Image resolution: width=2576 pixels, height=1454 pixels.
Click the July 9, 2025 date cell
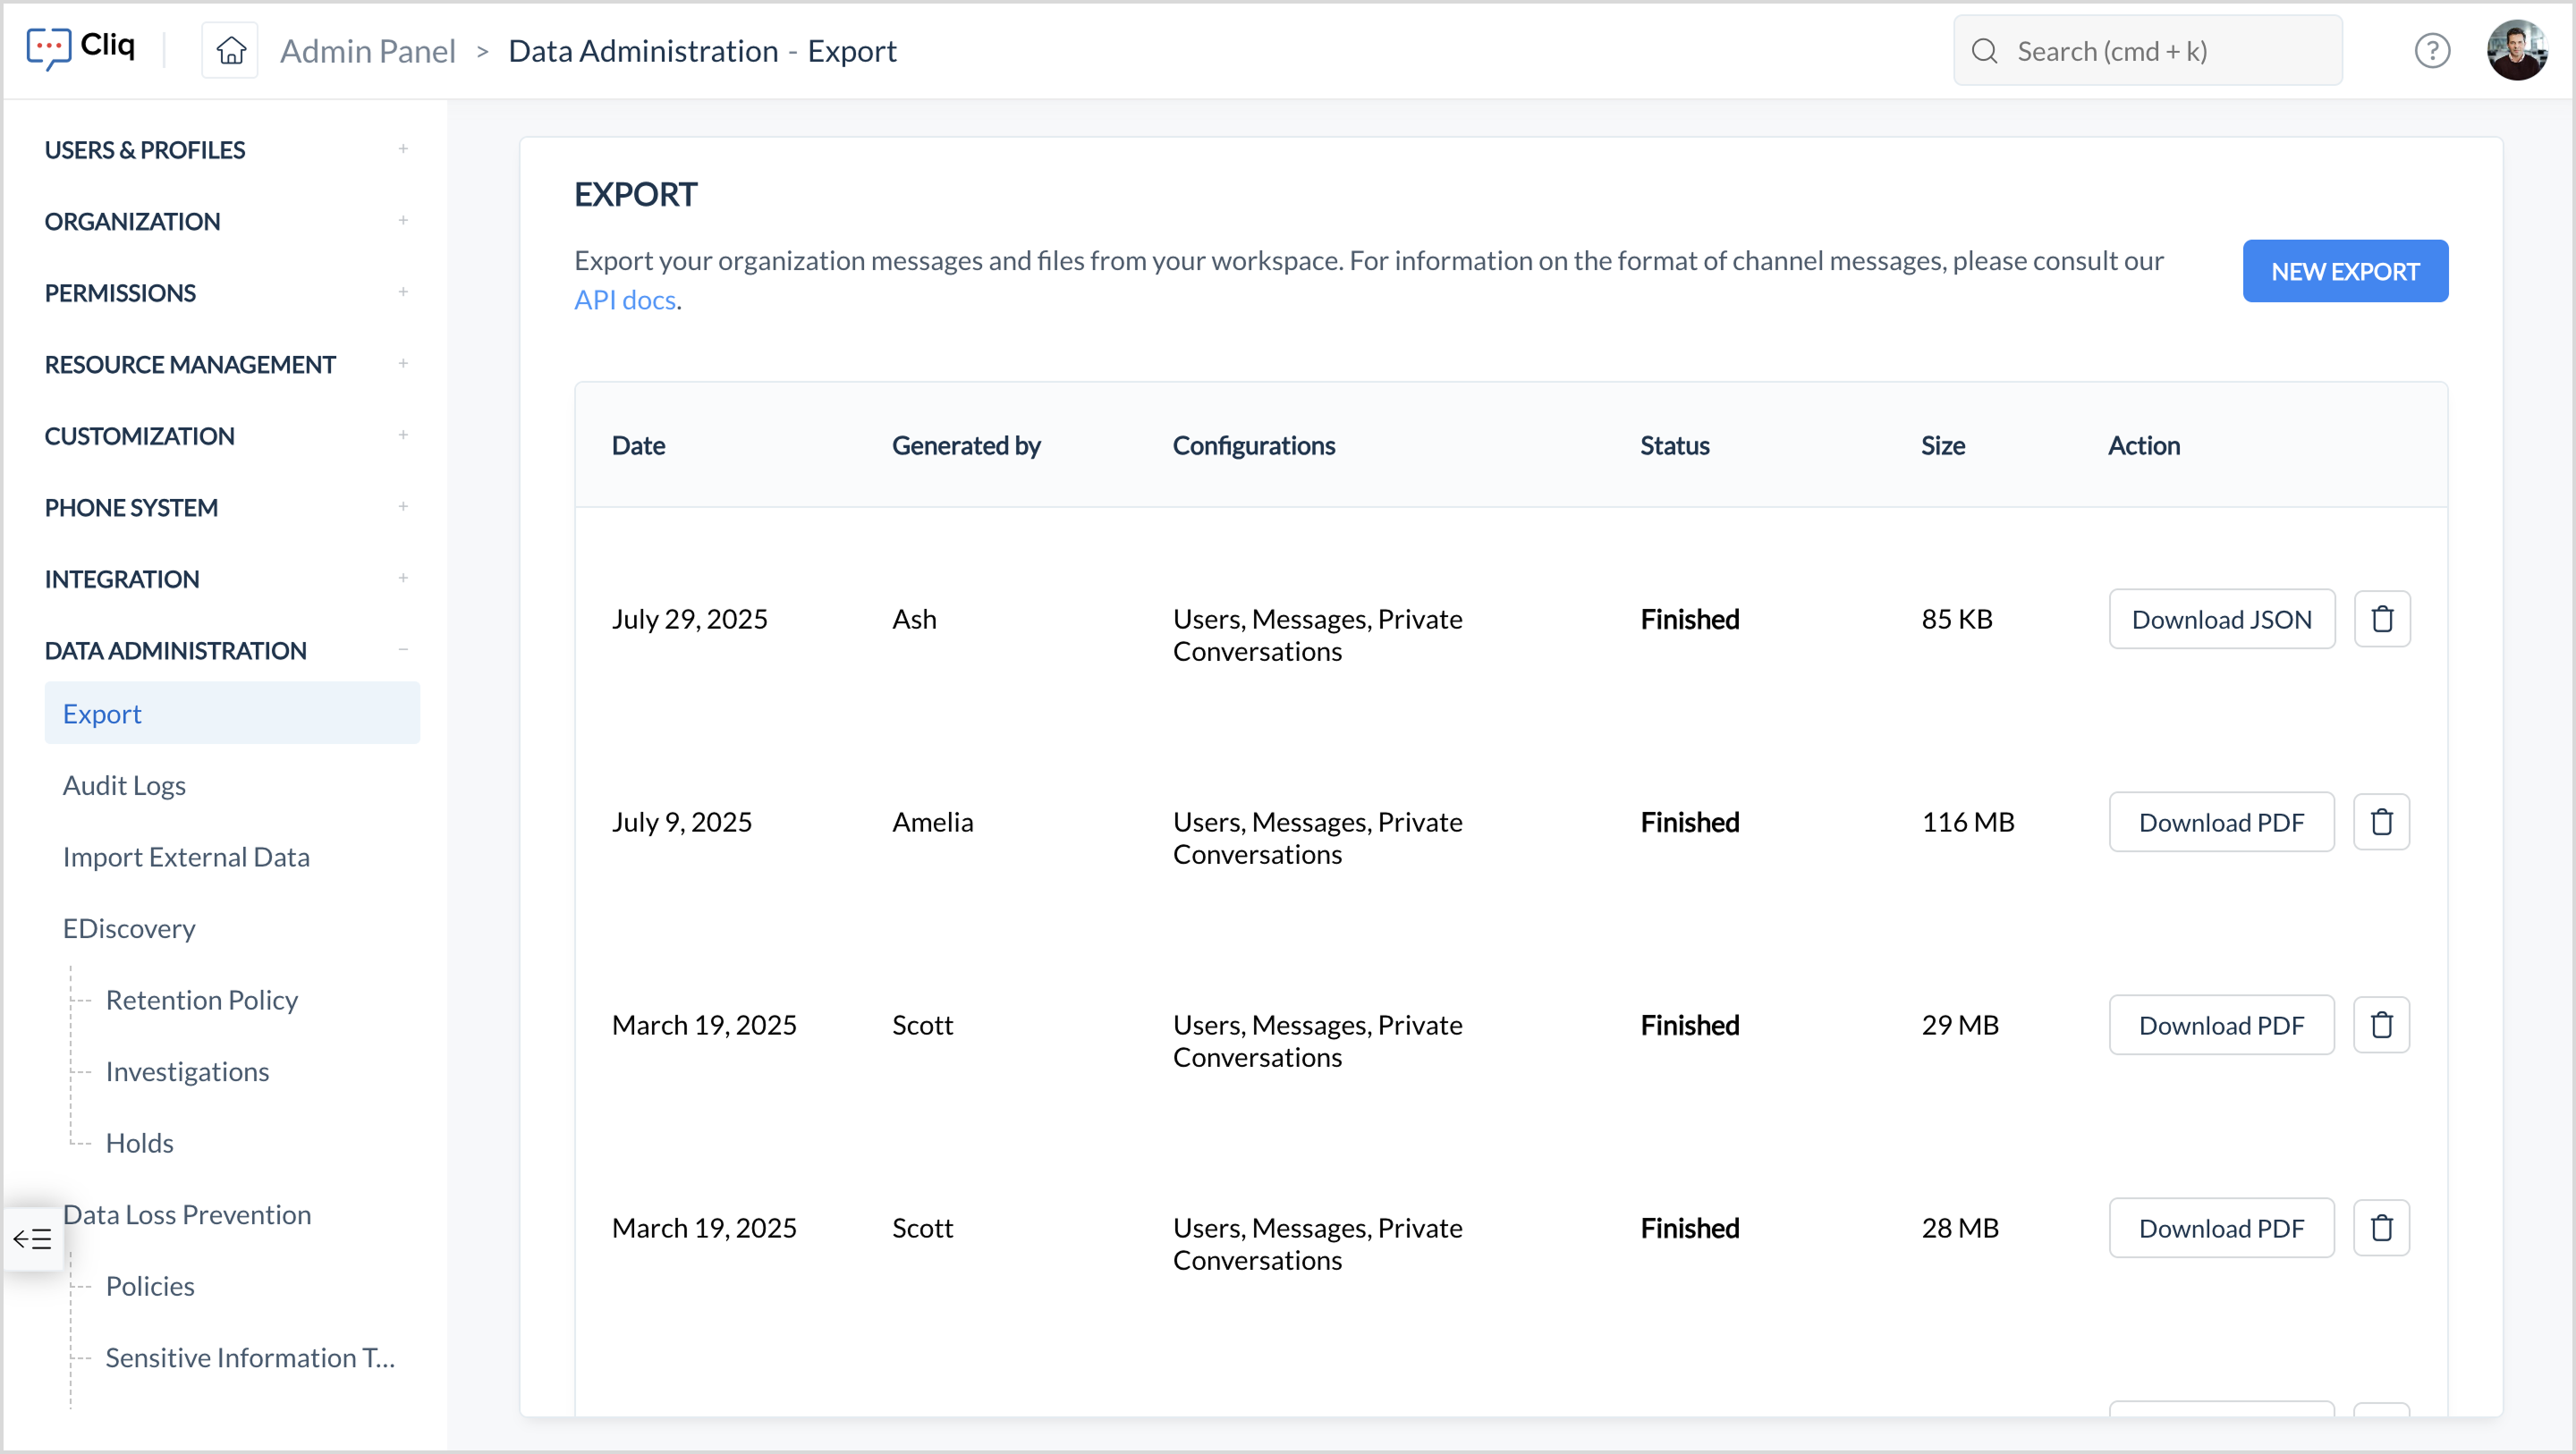682,822
